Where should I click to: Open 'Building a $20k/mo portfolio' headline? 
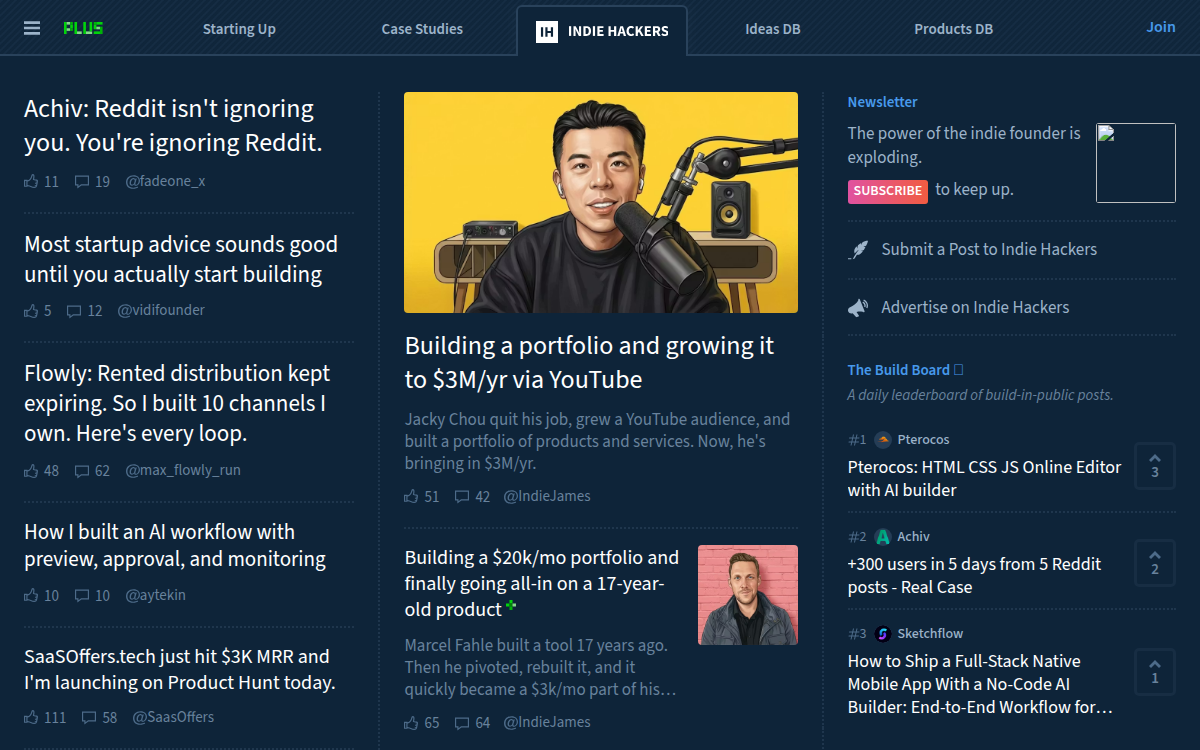542,583
